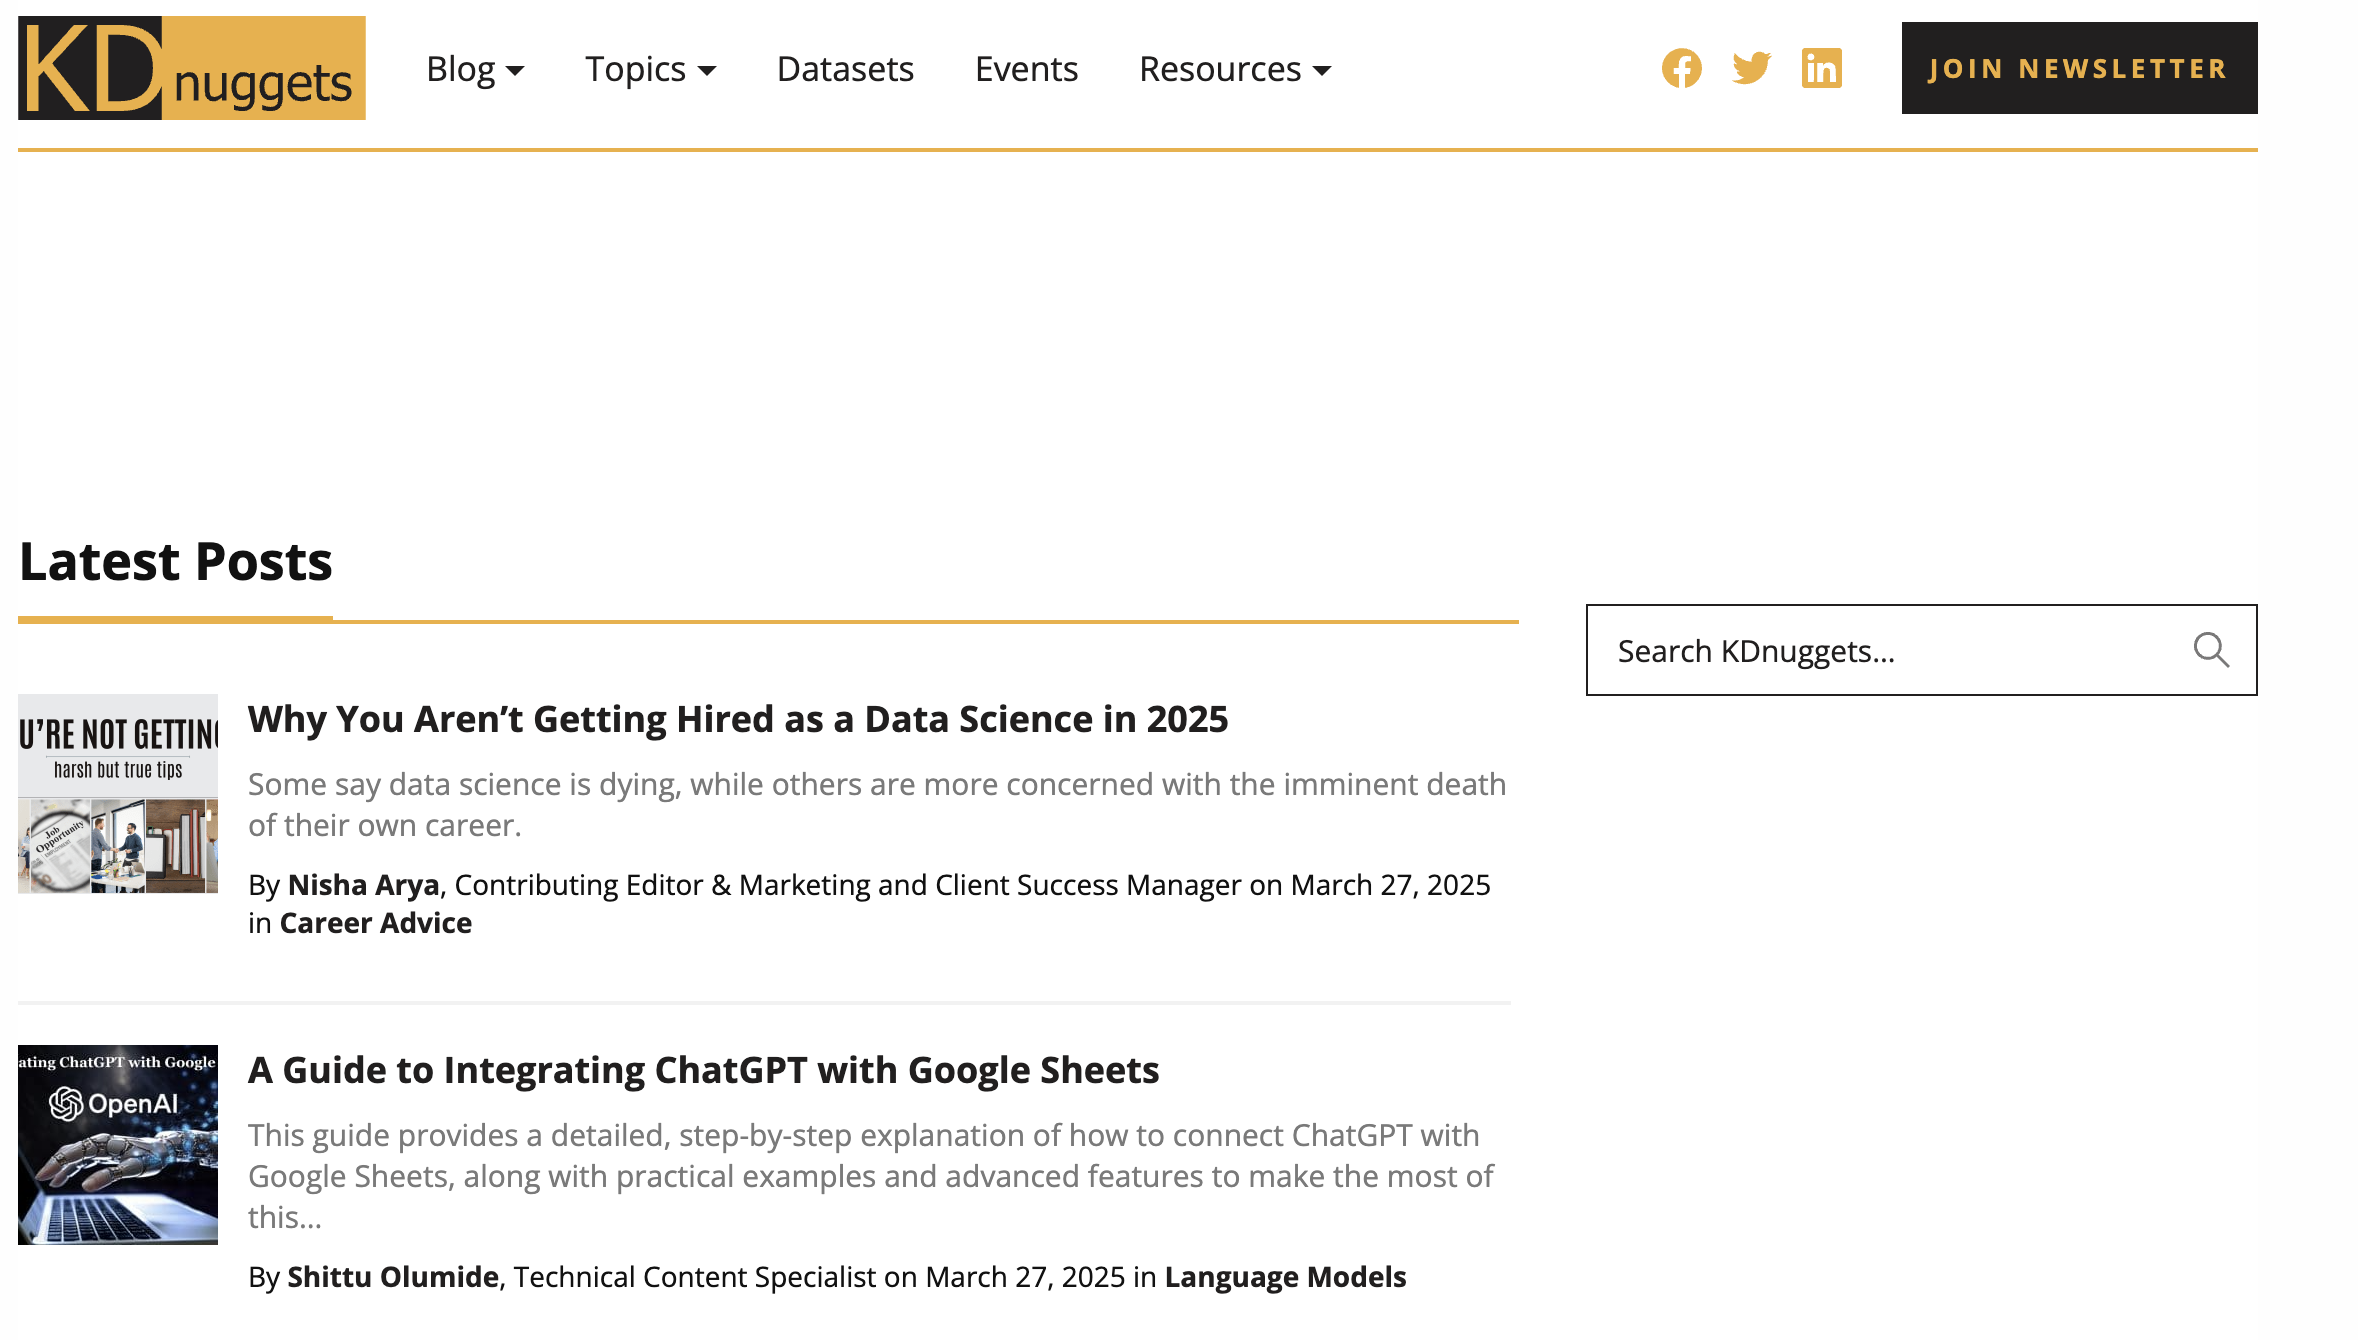Click the KDnuggets logo
Image resolution: width=2358 pixels, height=1340 pixels.
click(x=191, y=68)
